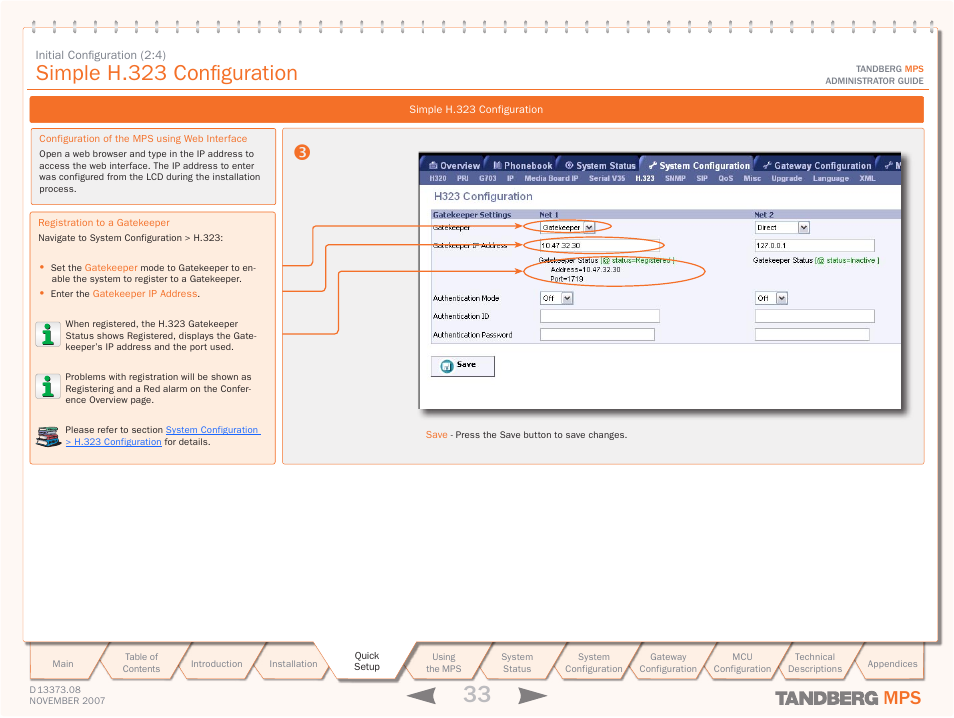Go to the Technical Descriptions guide tab
954x718 pixels.
815,663
